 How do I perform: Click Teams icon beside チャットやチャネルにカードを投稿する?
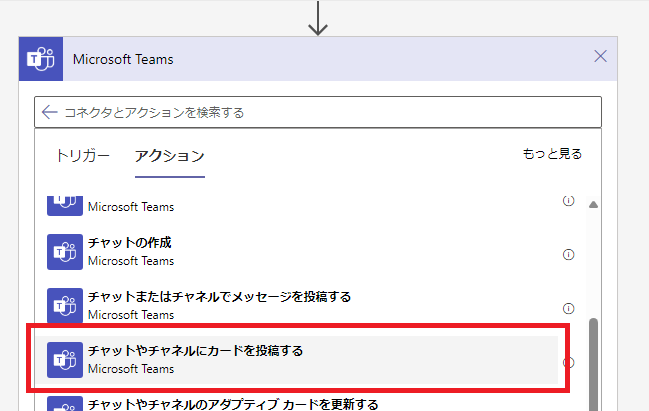[x=64, y=360]
